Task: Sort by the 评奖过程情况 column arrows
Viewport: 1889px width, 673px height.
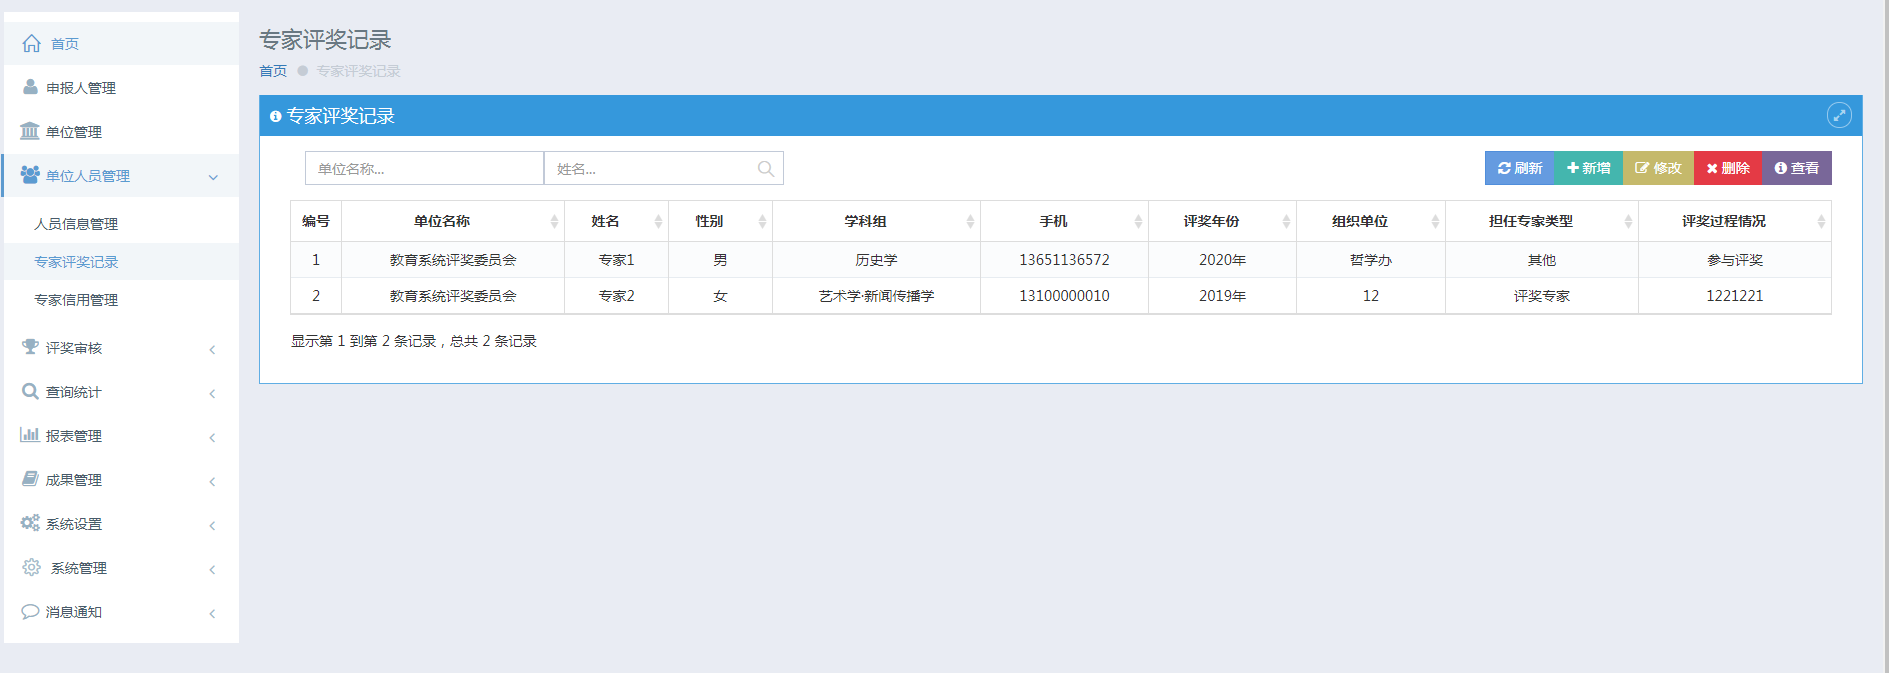Action: 1821,221
